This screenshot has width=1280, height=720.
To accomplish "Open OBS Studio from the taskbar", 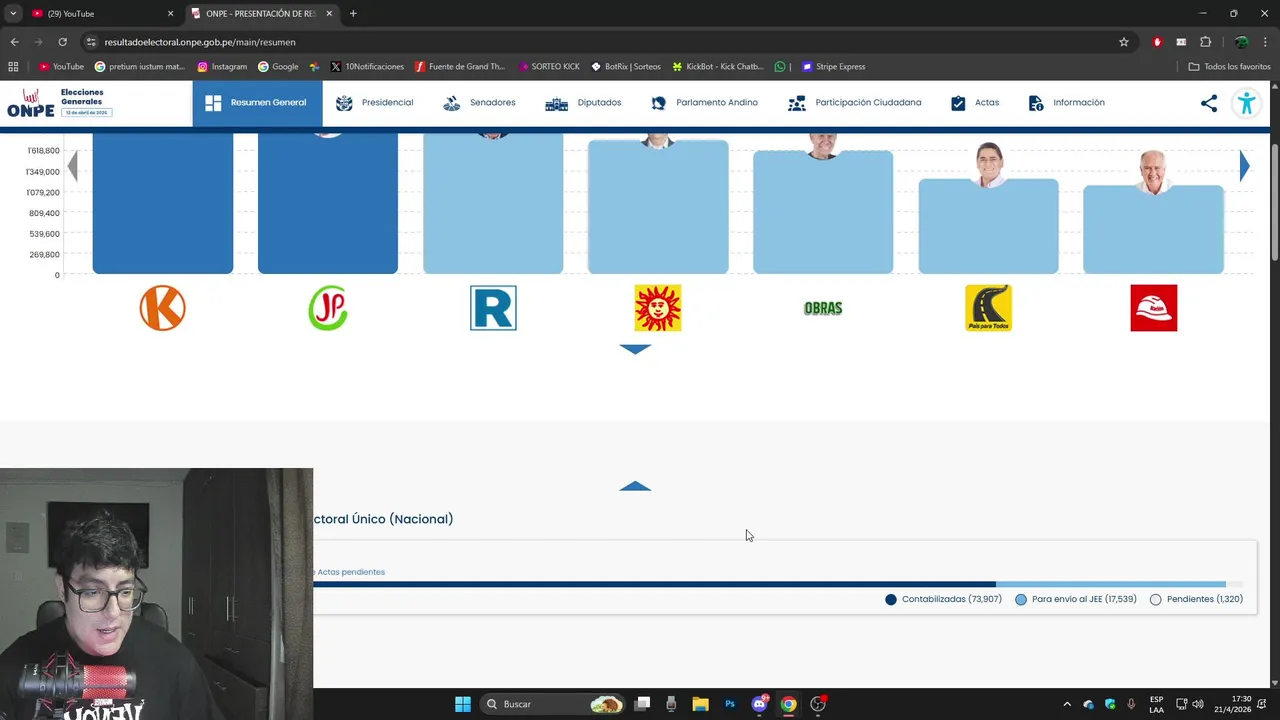I will click(818, 704).
